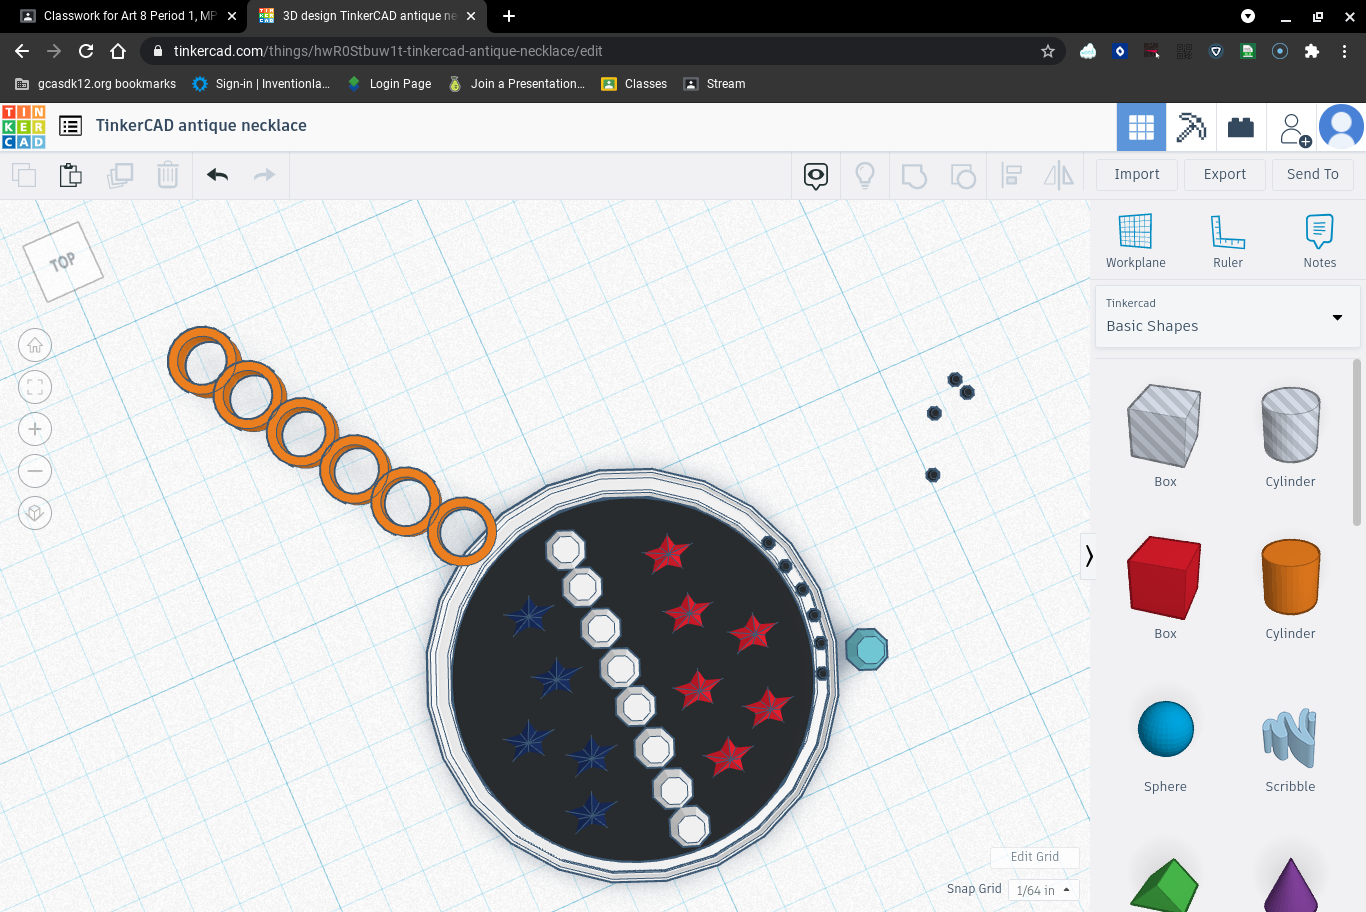Click the Redo arrow icon
Viewport: 1366px width, 912px height.
pos(264,174)
